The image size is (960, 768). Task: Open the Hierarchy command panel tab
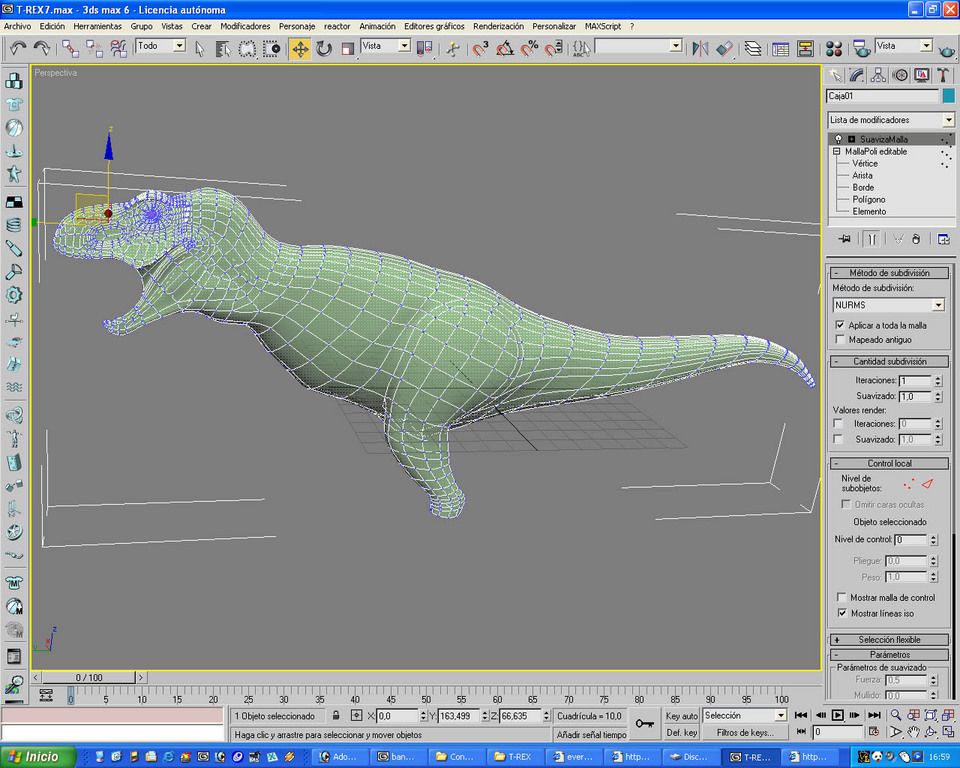click(x=878, y=74)
